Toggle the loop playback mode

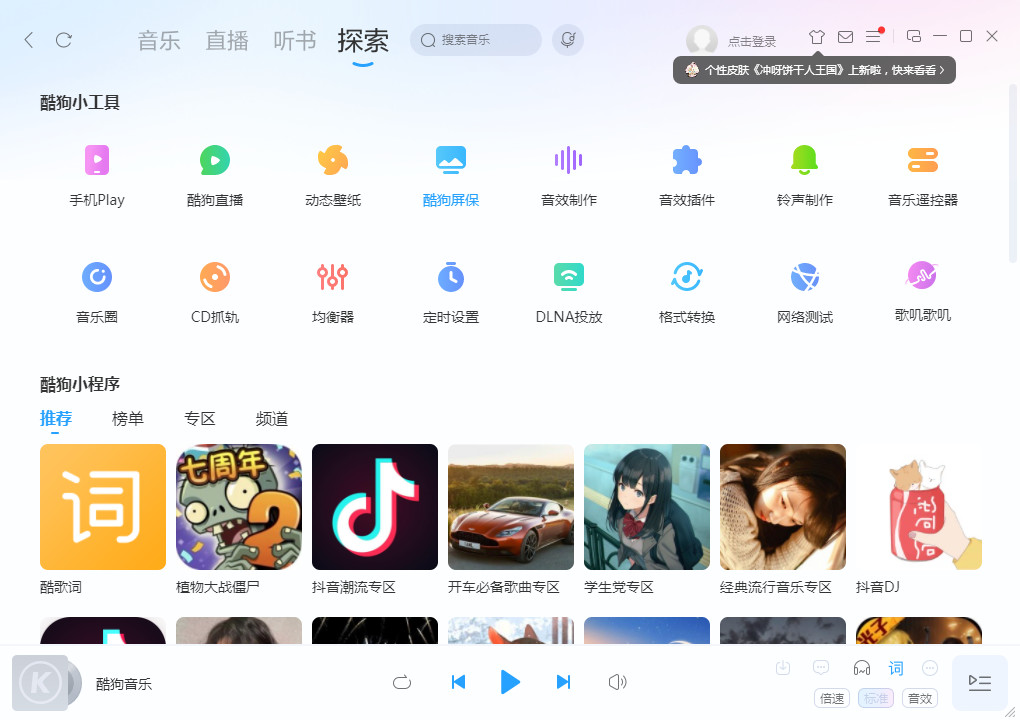click(x=402, y=682)
